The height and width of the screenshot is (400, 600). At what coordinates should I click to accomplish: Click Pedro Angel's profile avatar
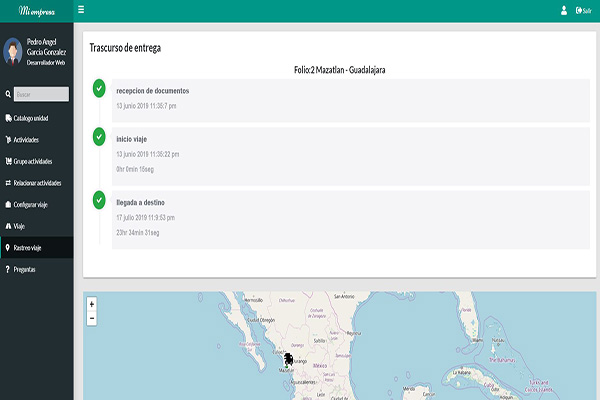13,50
